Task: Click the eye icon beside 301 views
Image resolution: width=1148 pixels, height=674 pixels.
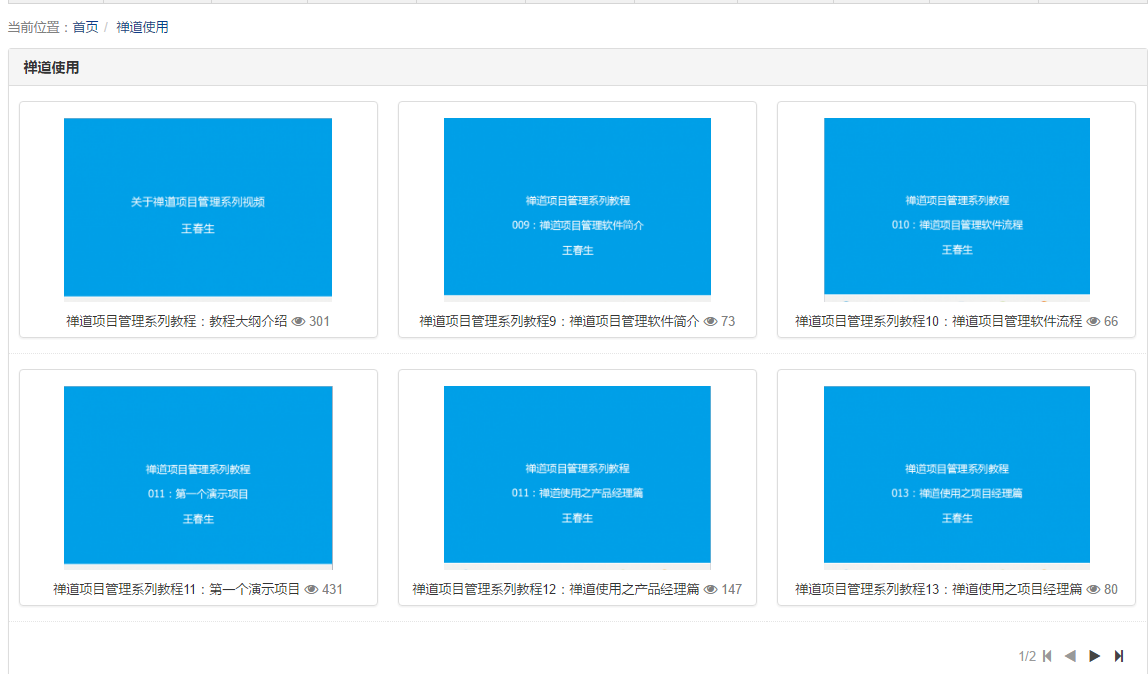Action: (298, 322)
